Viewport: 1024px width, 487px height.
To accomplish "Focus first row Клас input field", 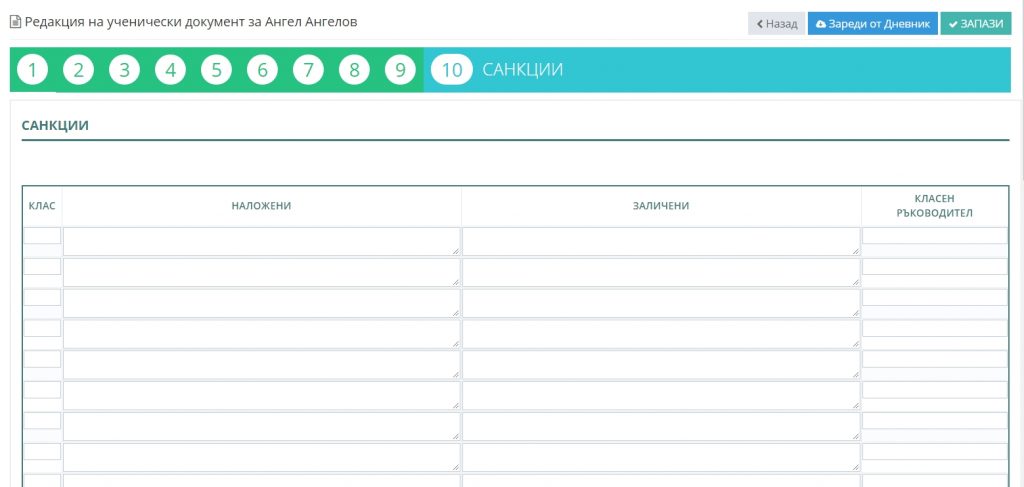I will [x=42, y=236].
